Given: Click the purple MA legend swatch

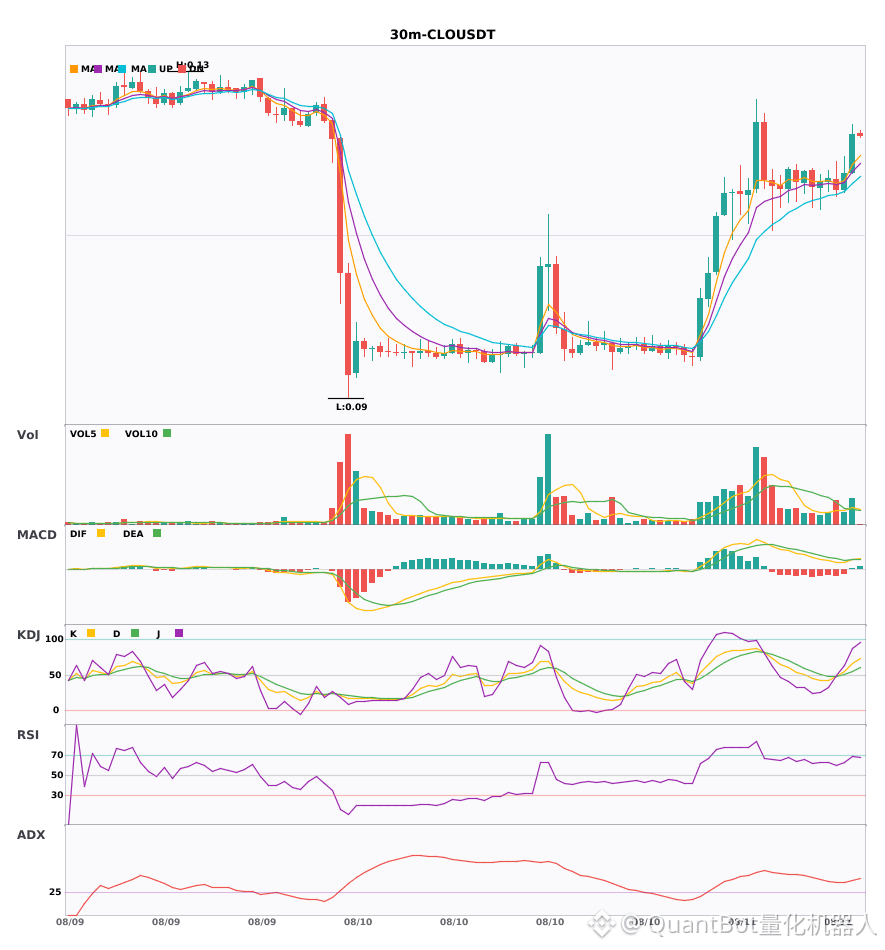Looking at the screenshot, I should click(98, 69).
